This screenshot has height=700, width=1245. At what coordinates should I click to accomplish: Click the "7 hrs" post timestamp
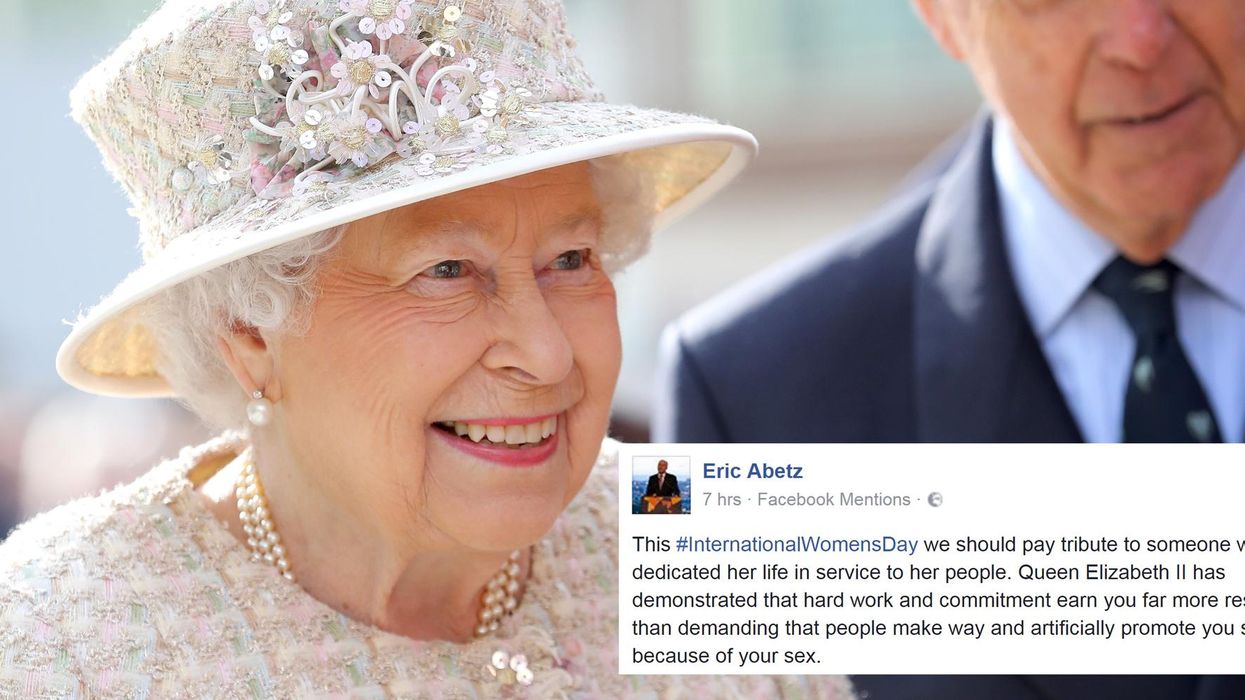pos(721,499)
